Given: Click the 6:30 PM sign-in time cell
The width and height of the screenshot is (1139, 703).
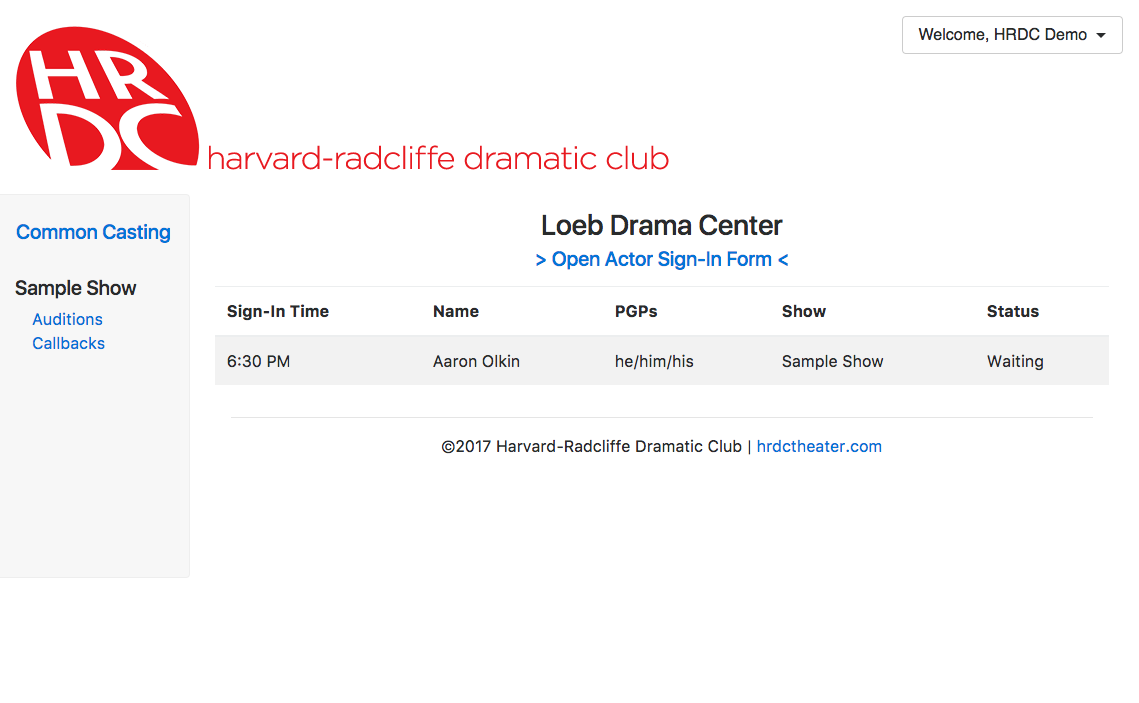Looking at the screenshot, I should (258, 362).
